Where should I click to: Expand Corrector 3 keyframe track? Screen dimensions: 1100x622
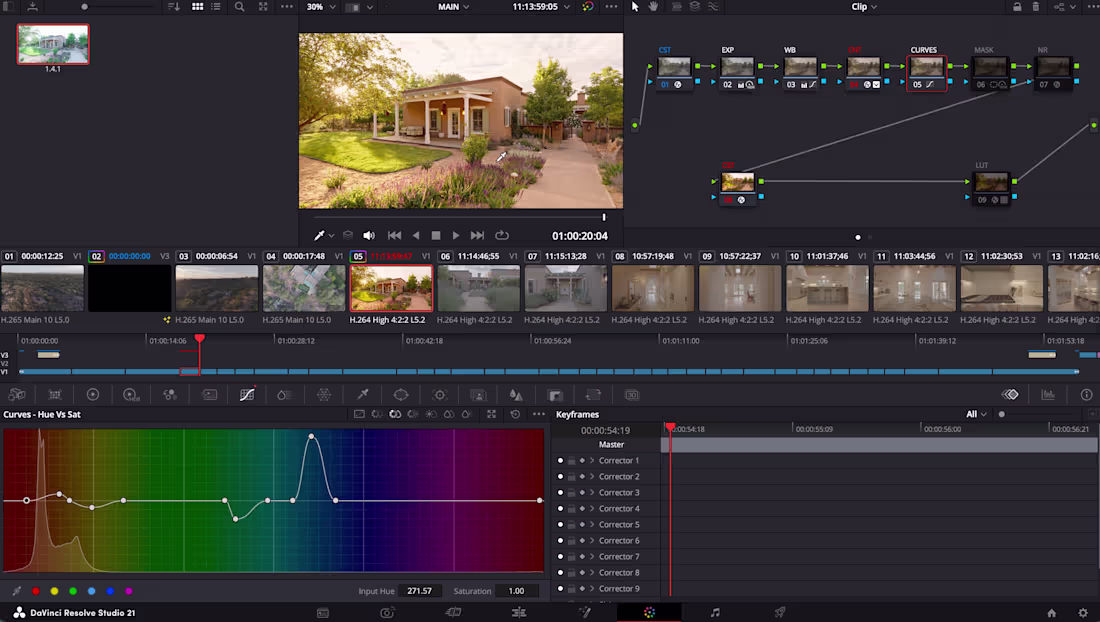(592, 493)
